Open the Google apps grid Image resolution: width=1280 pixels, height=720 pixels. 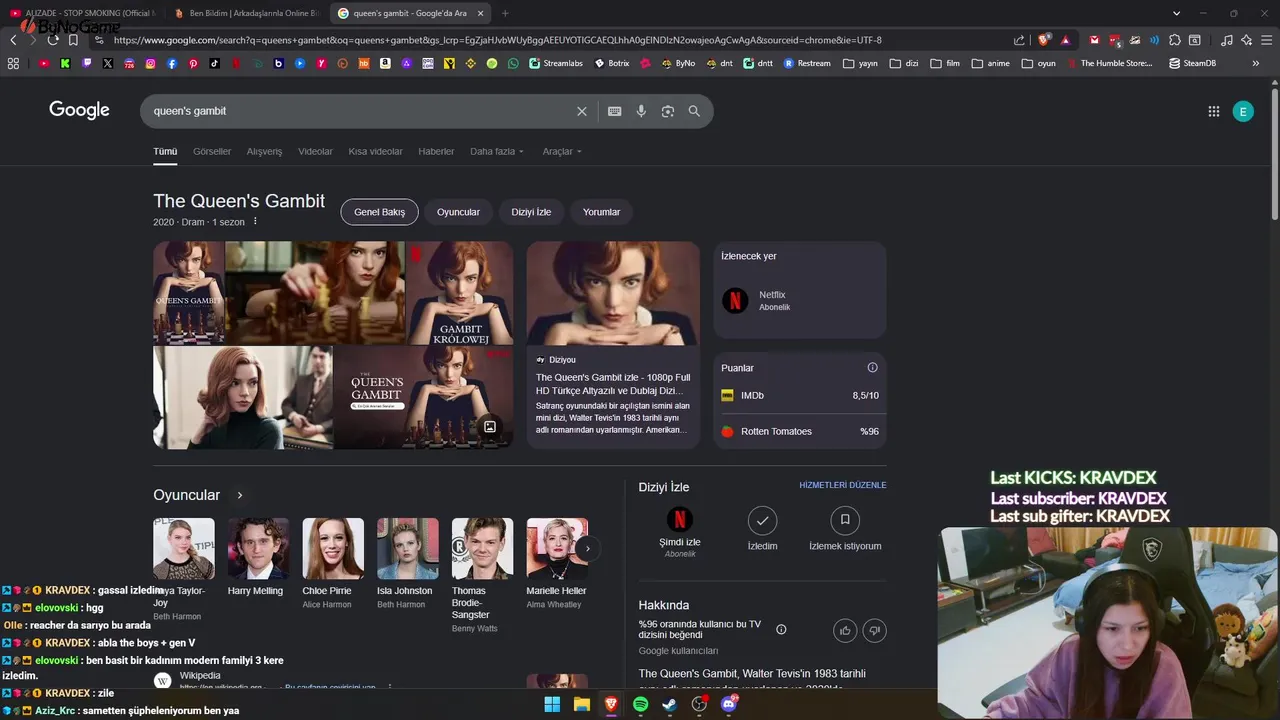[1214, 111]
